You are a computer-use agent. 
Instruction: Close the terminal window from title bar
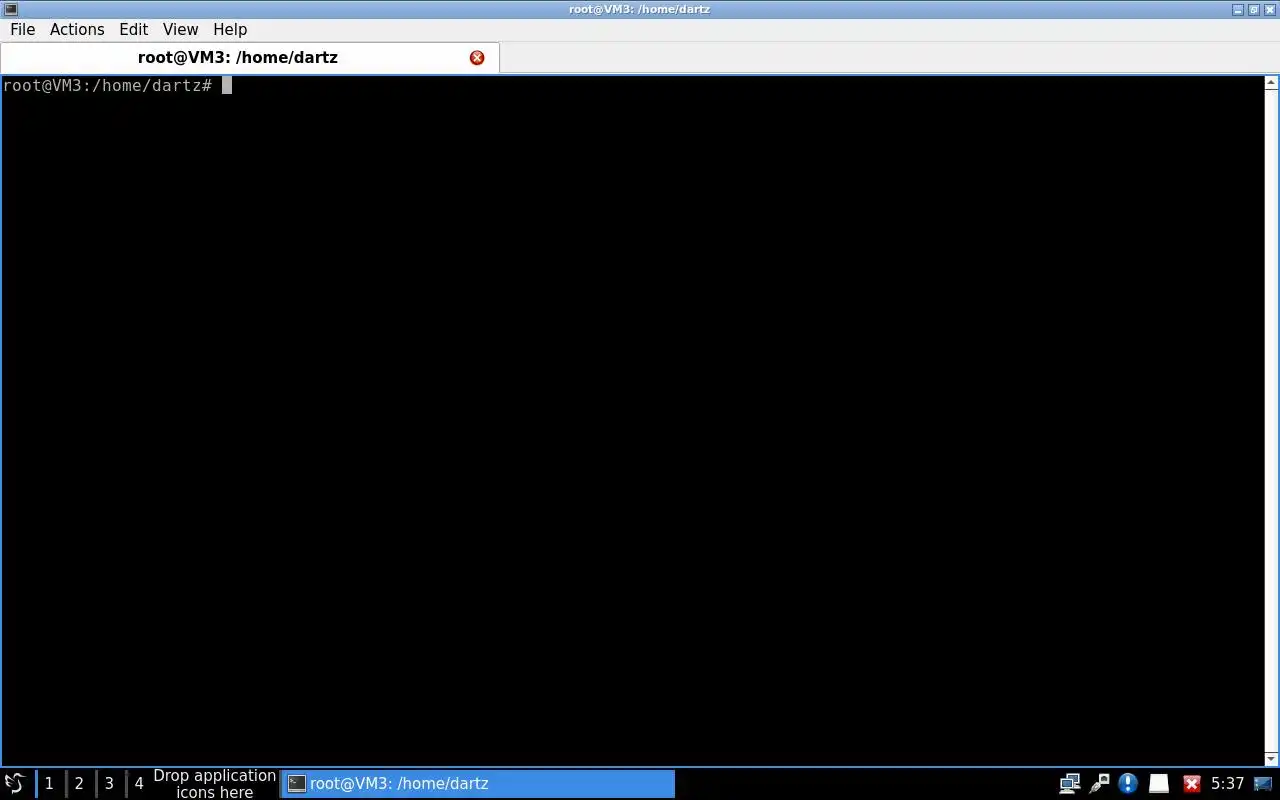1270,9
